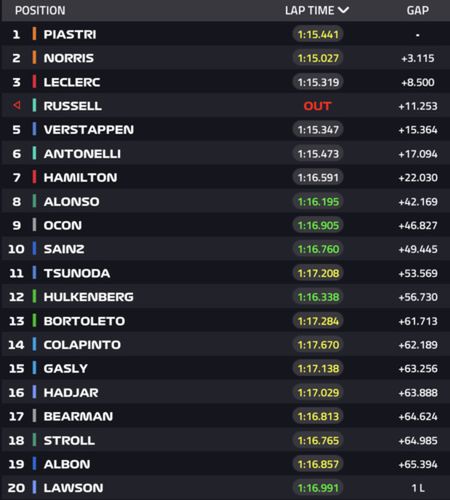The height and width of the screenshot is (500, 450).
Task: Click Hulkenberg's green team color bar
Action: pyautogui.click(x=34, y=296)
